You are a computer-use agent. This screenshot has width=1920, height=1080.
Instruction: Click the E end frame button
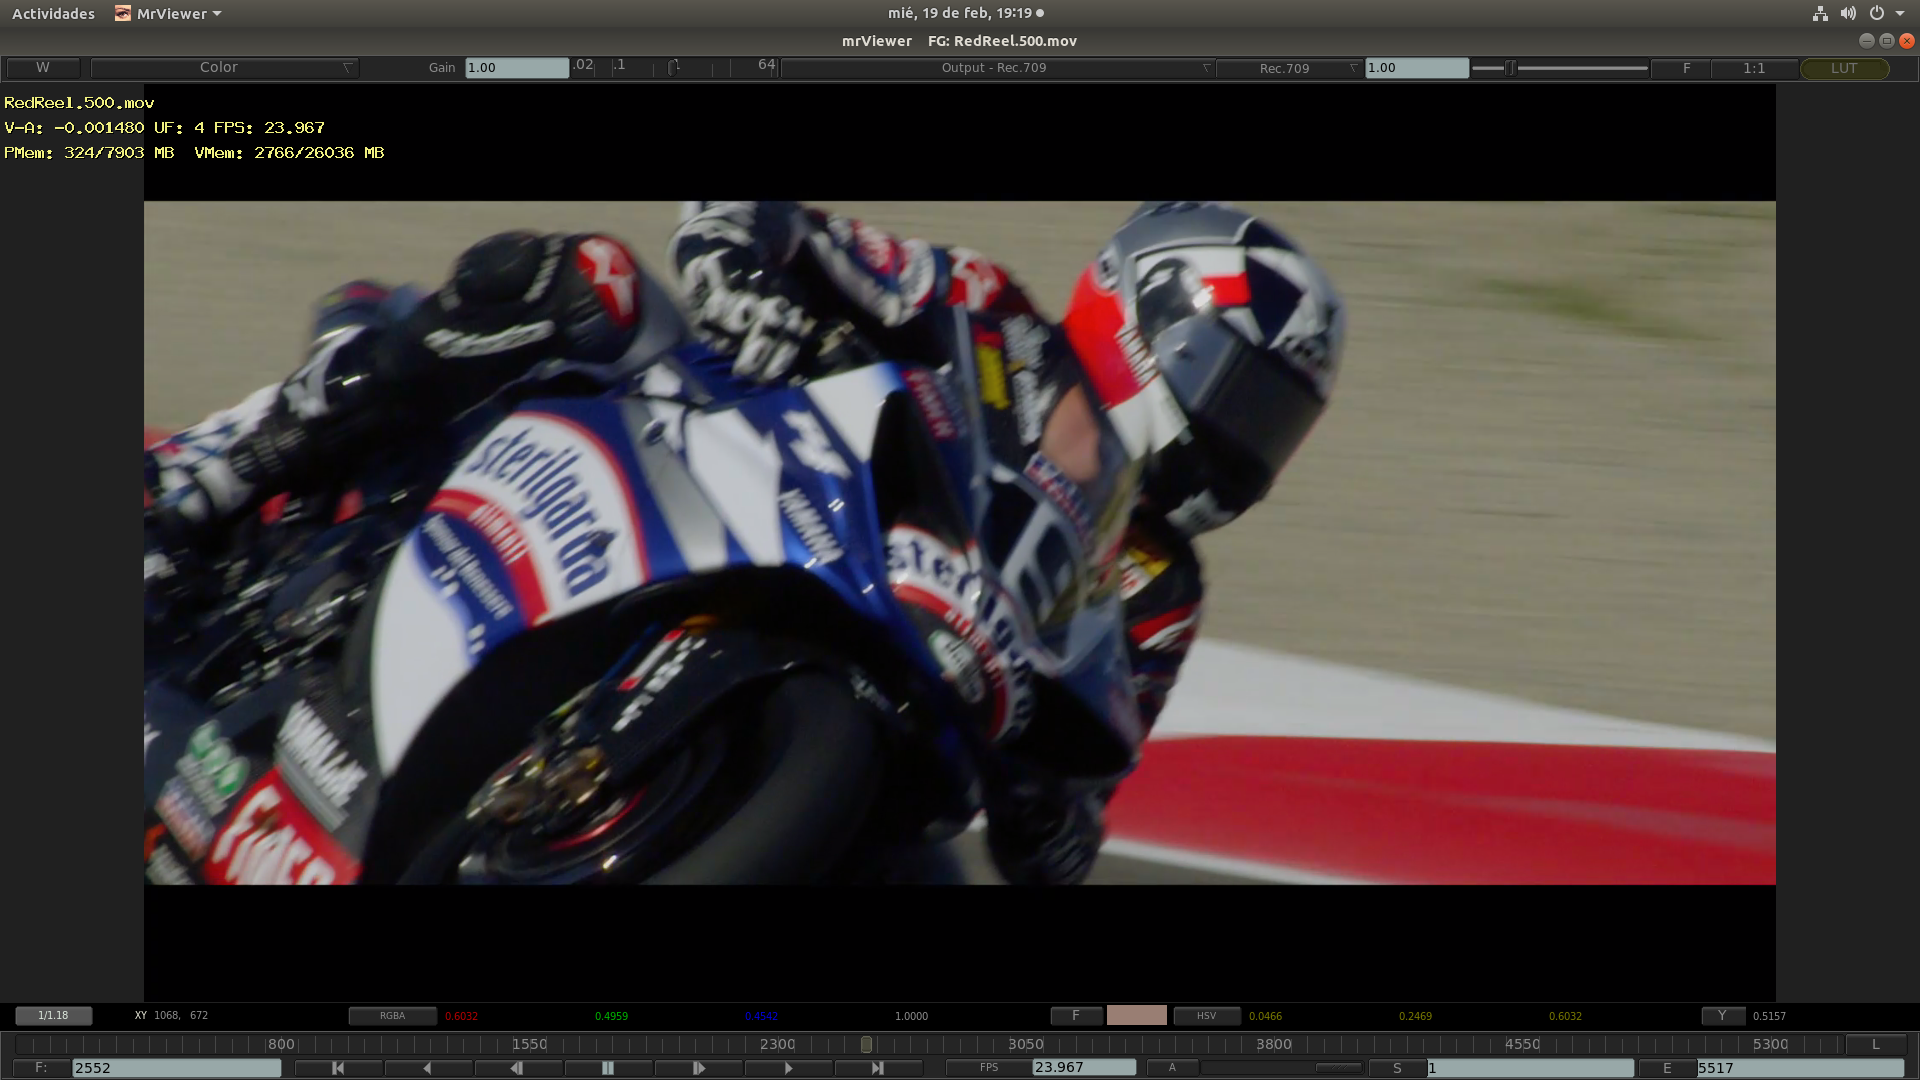1667,1068
